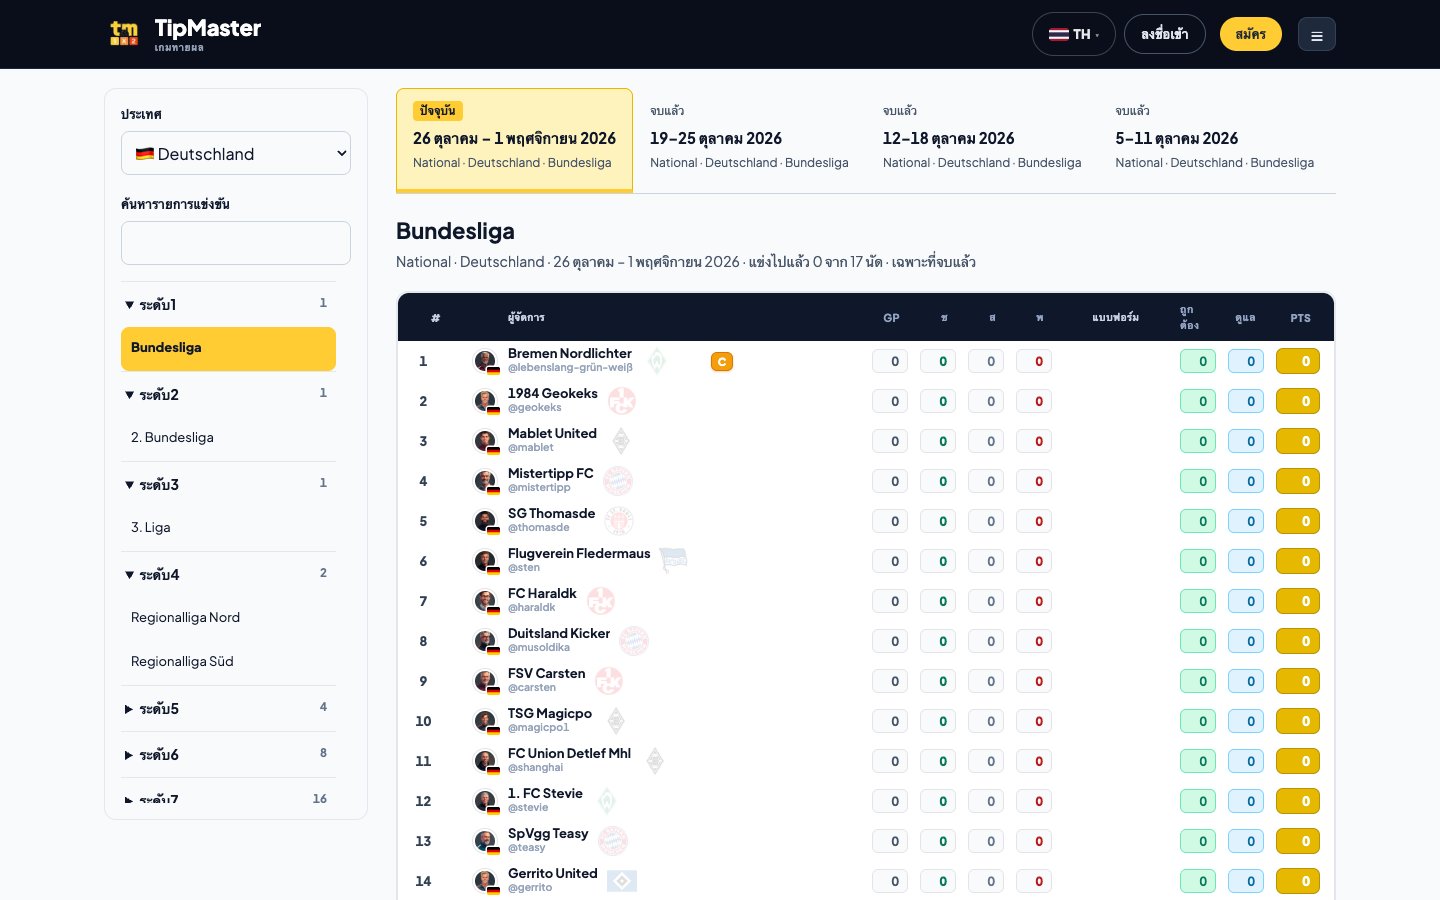The width and height of the screenshot is (1440, 900).
Task: Click the orange C badge next to Bremen Nordlichter
Action: tap(722, 362)
